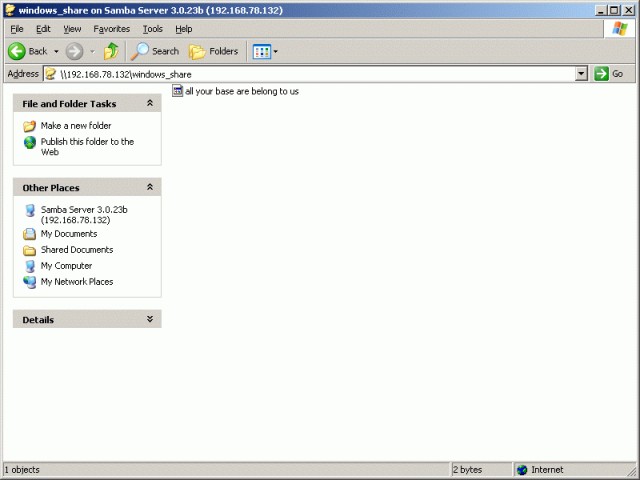Open the Help menu
Screen dimensions: 640x480
[x=184, y=29]
